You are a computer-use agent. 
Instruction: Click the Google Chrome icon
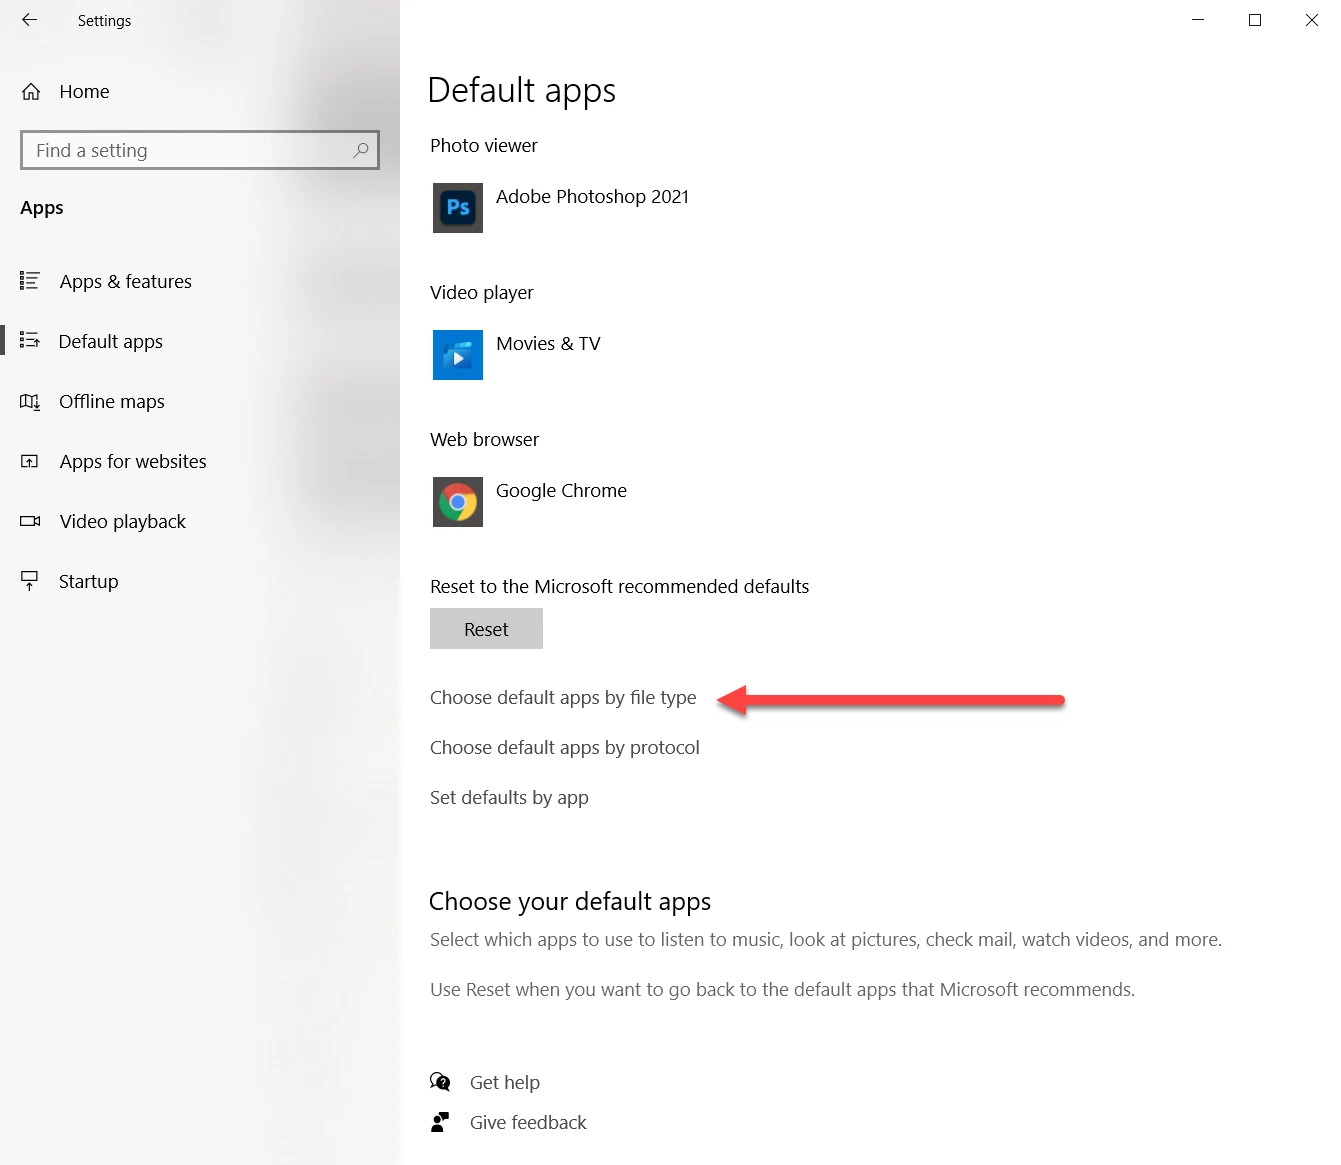pos(458,502)
